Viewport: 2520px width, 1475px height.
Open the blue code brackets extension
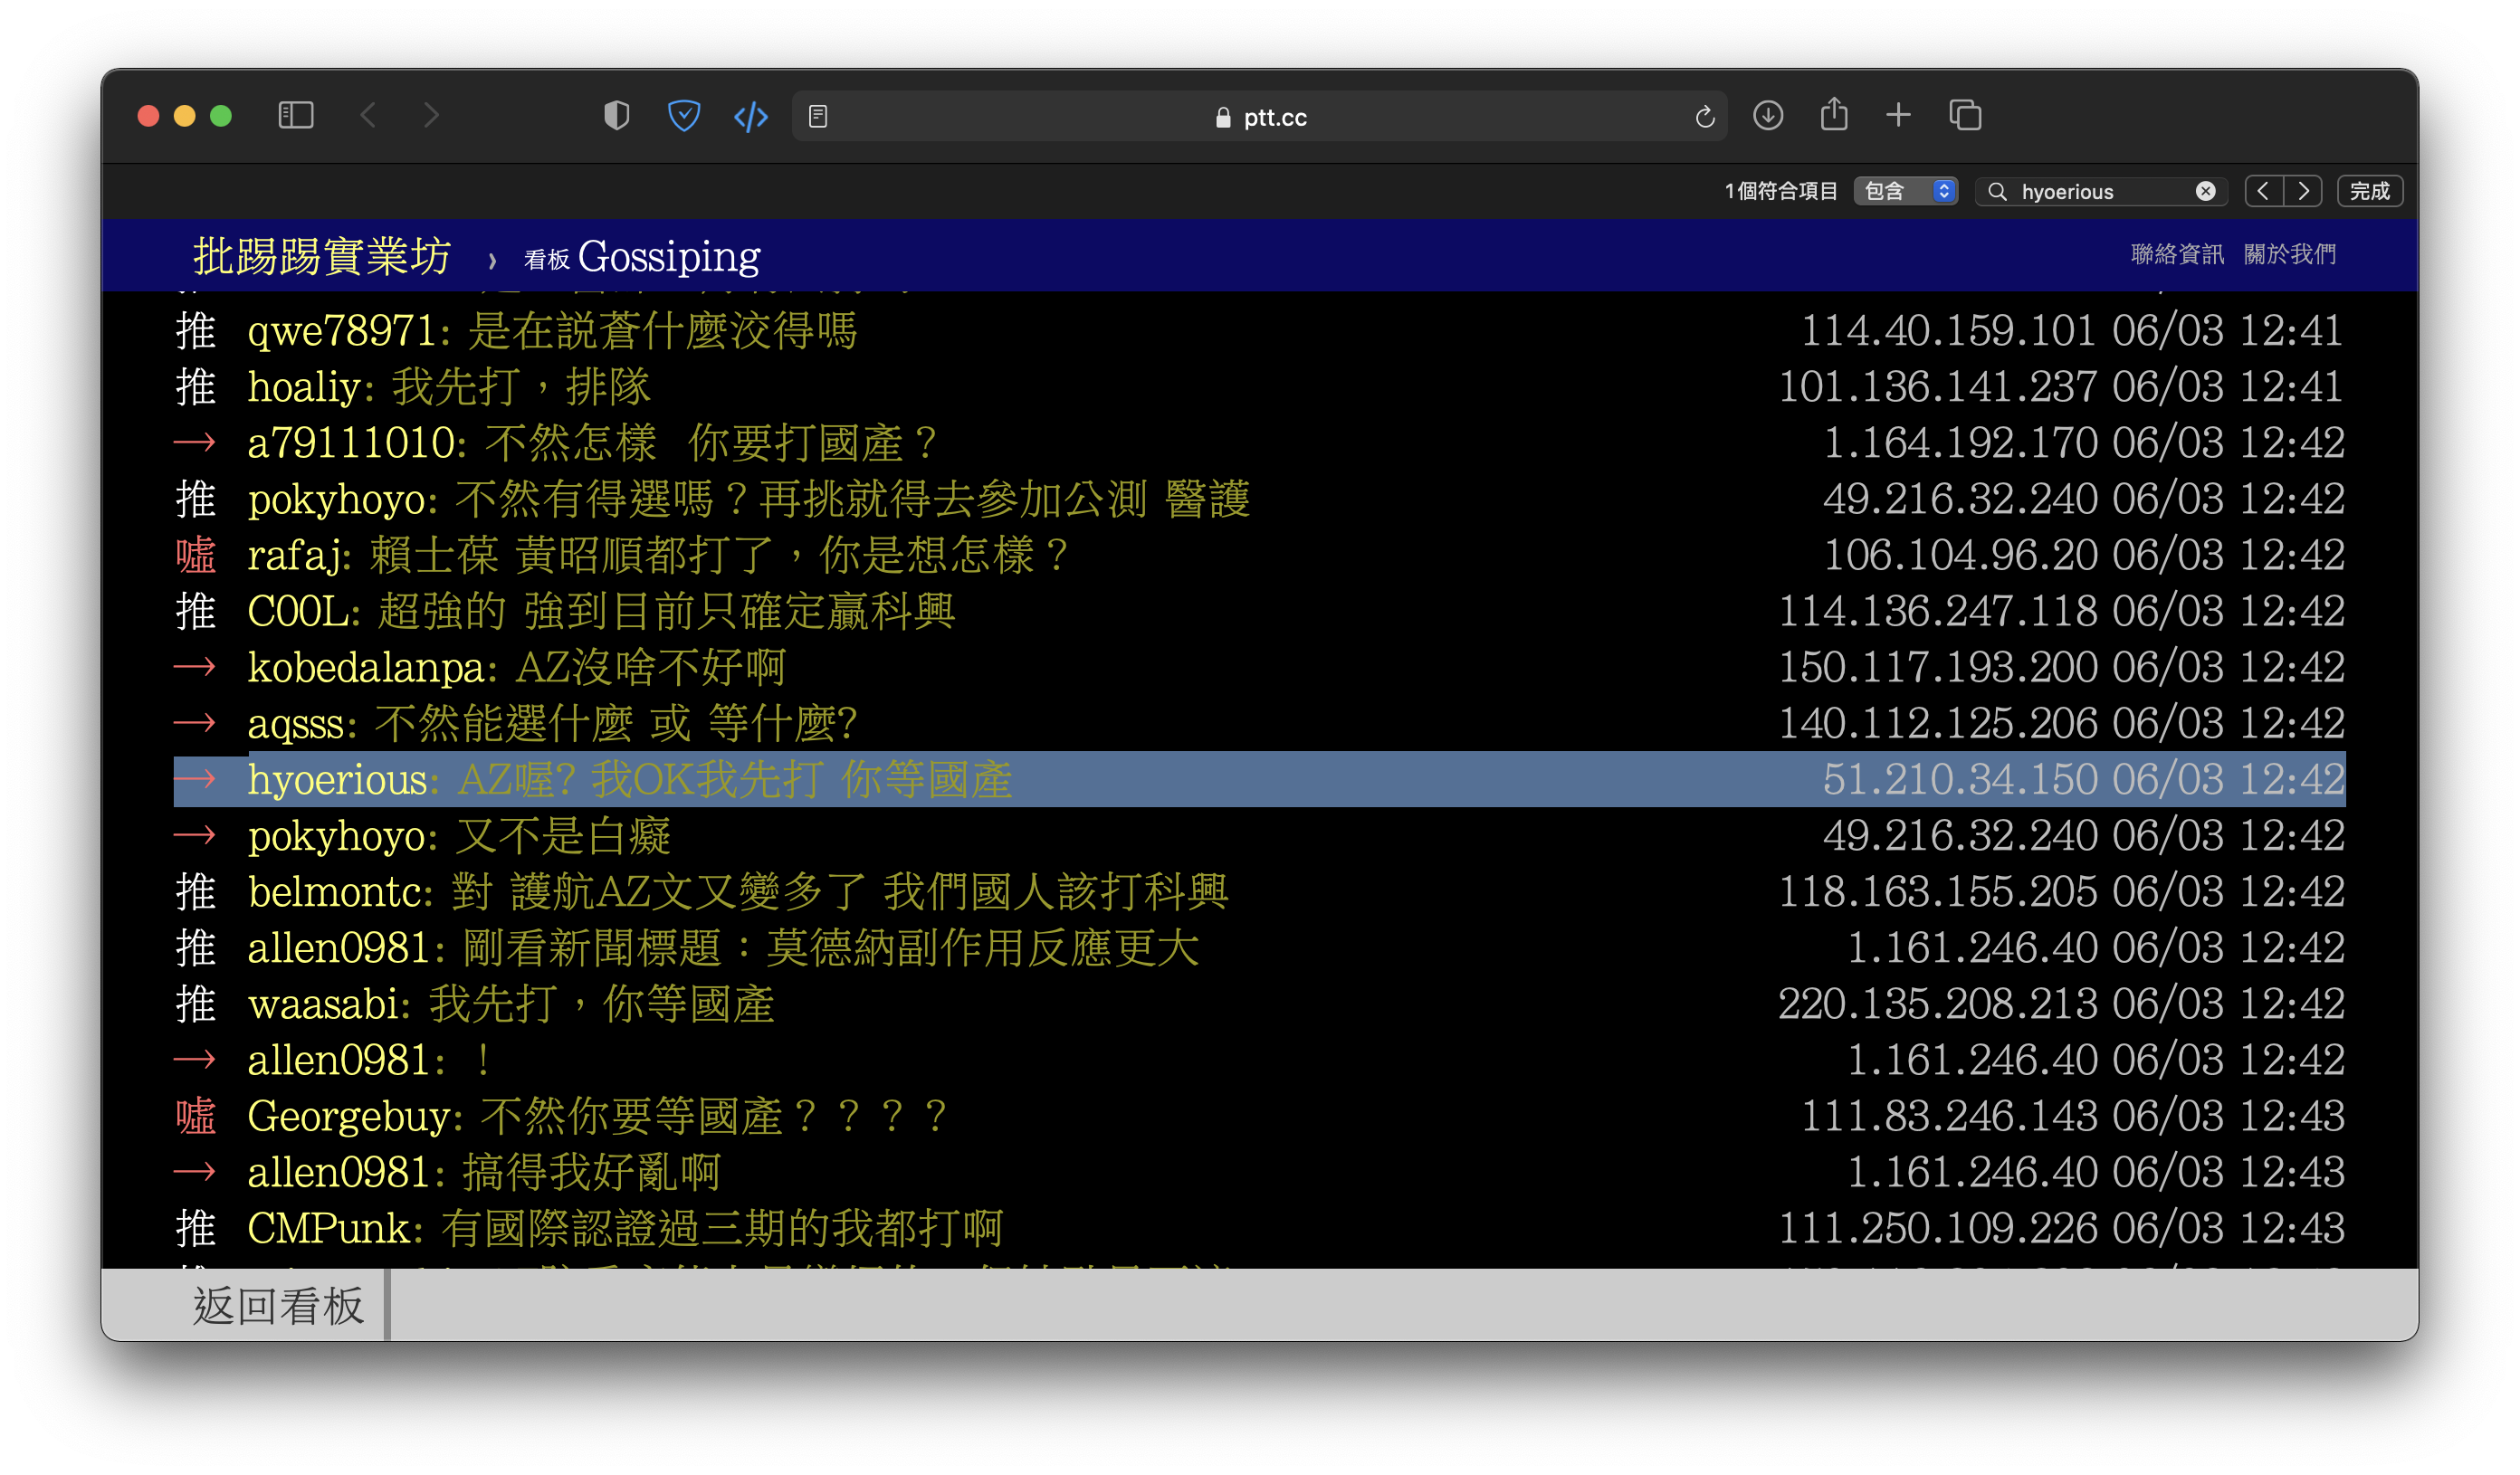pos(750,117)
